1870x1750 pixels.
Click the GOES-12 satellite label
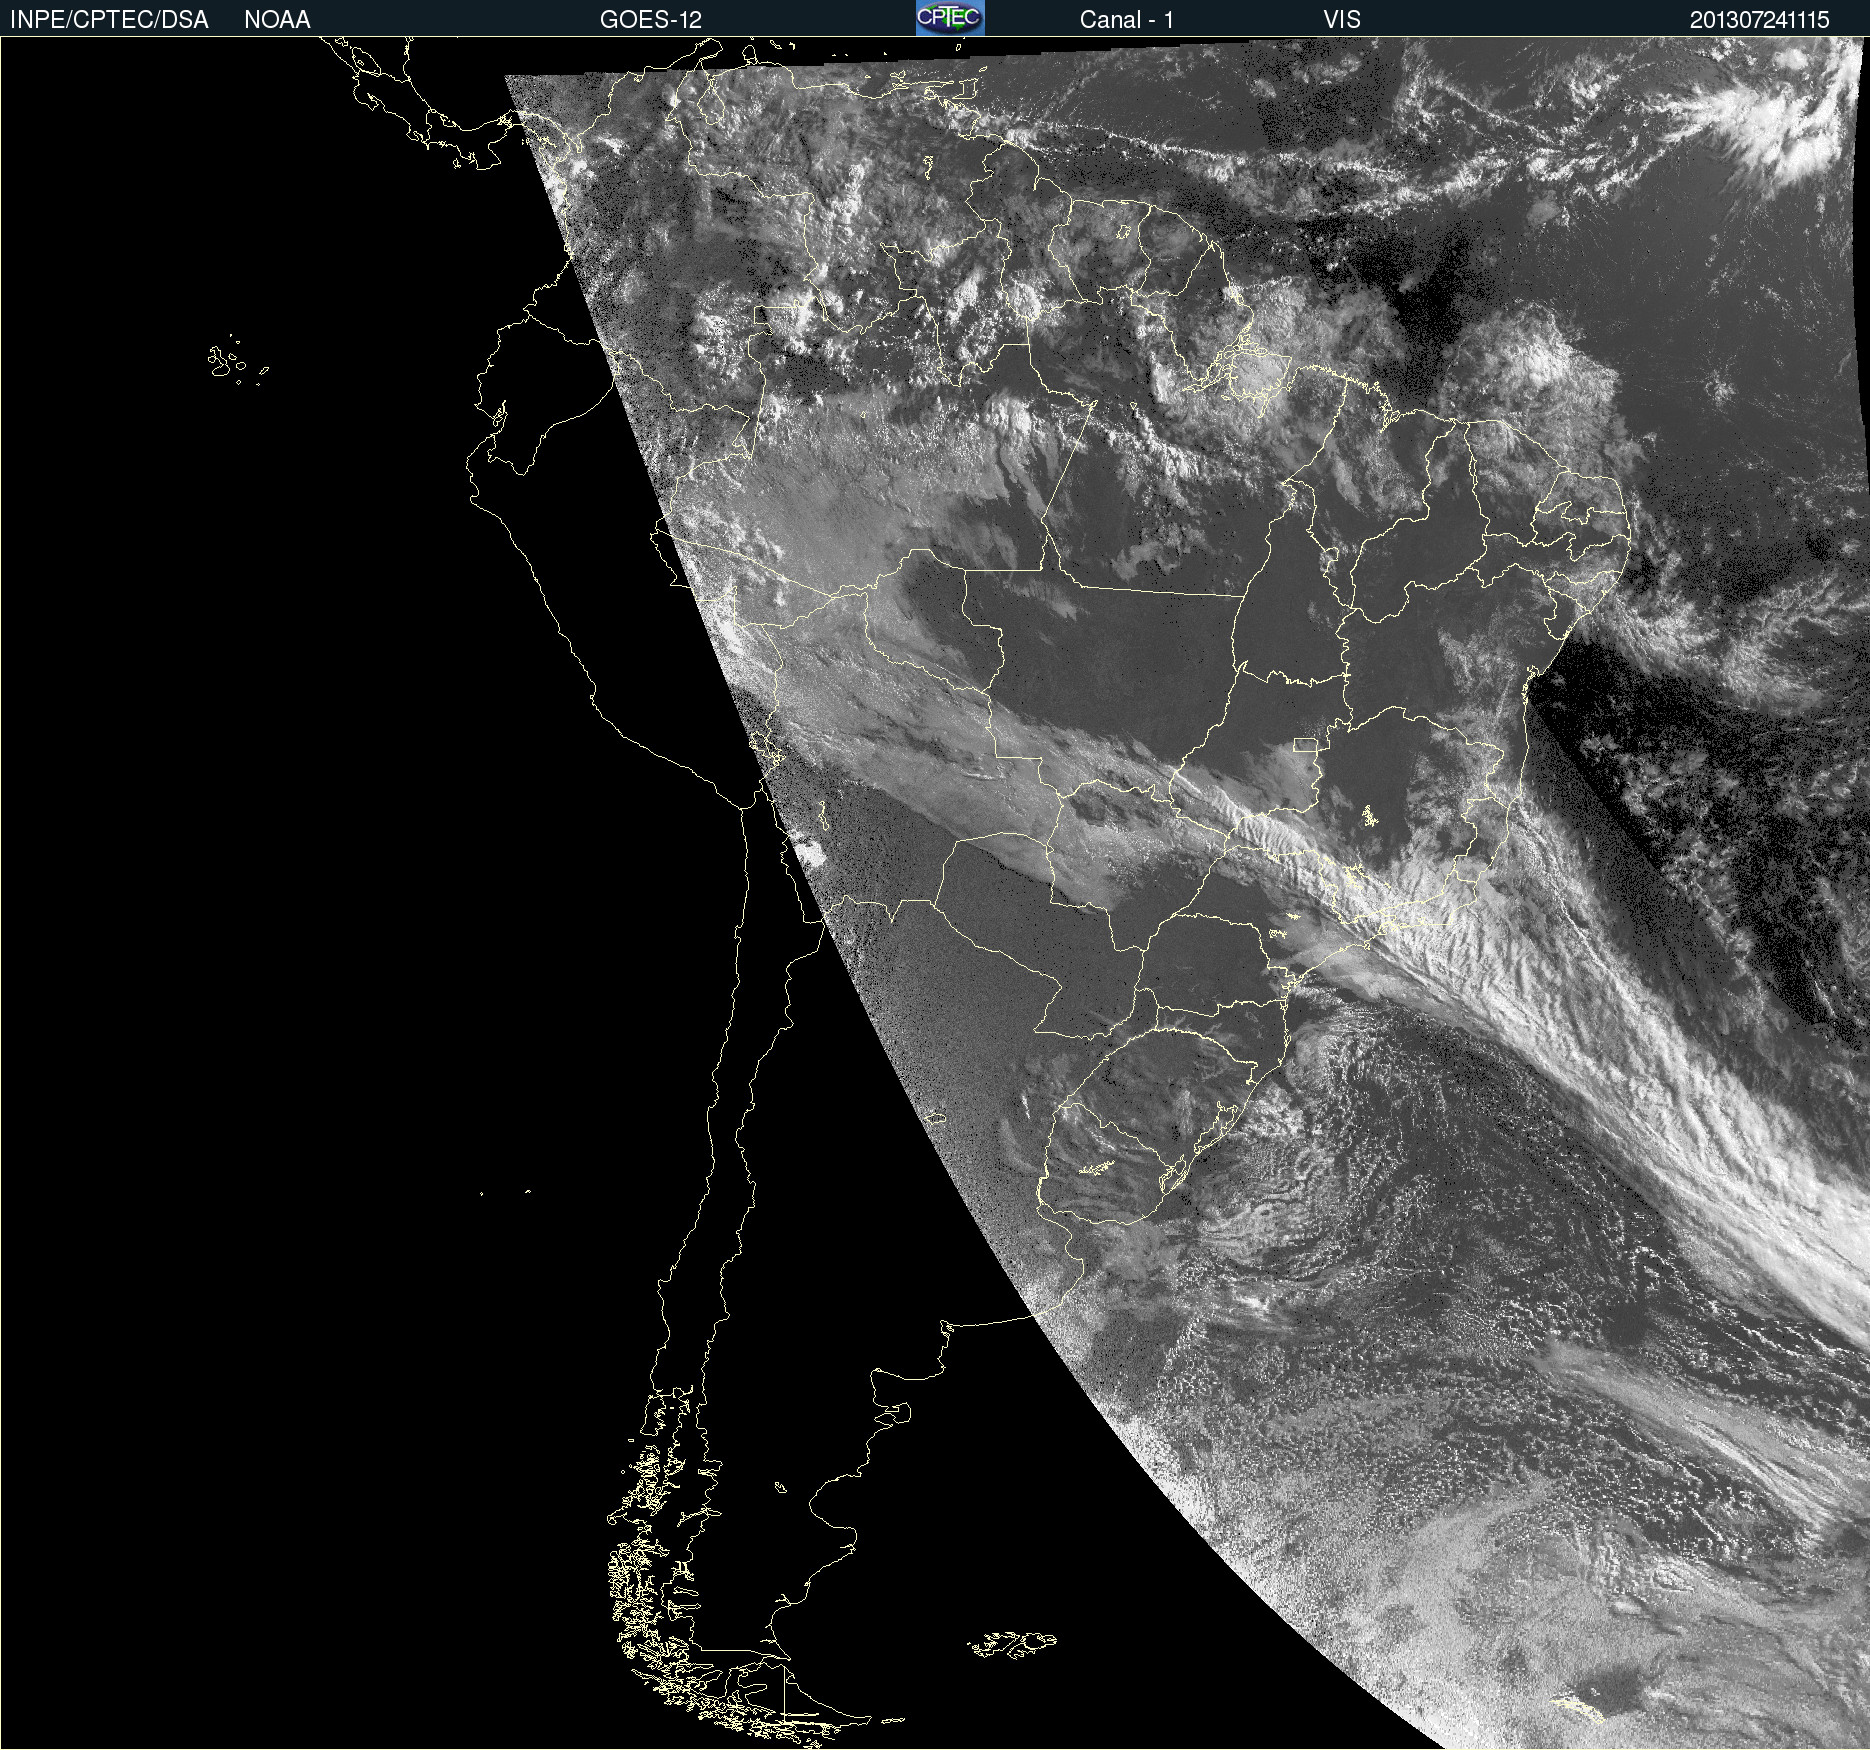coord(651,20)
